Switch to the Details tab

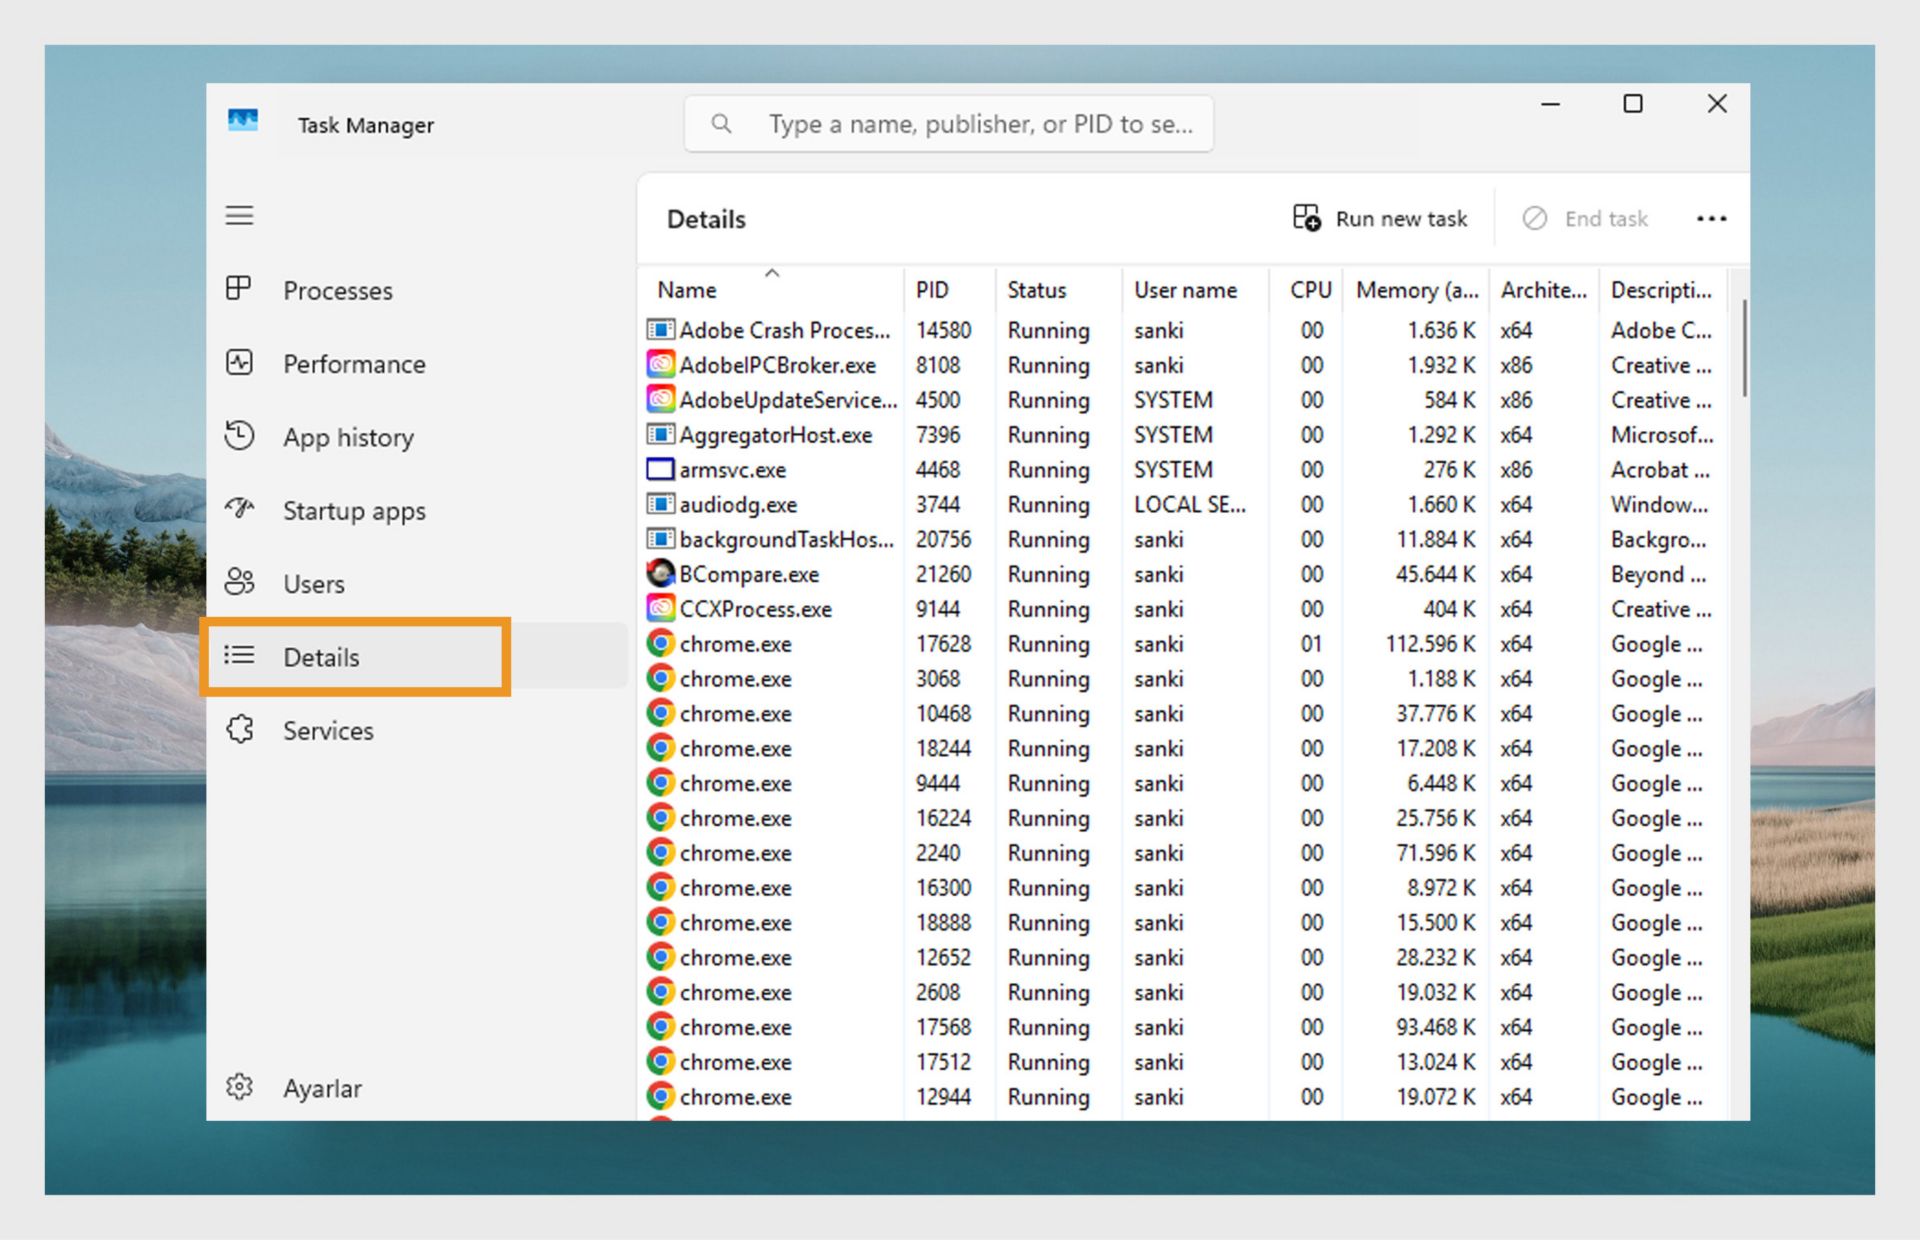(x=321, y=657)
